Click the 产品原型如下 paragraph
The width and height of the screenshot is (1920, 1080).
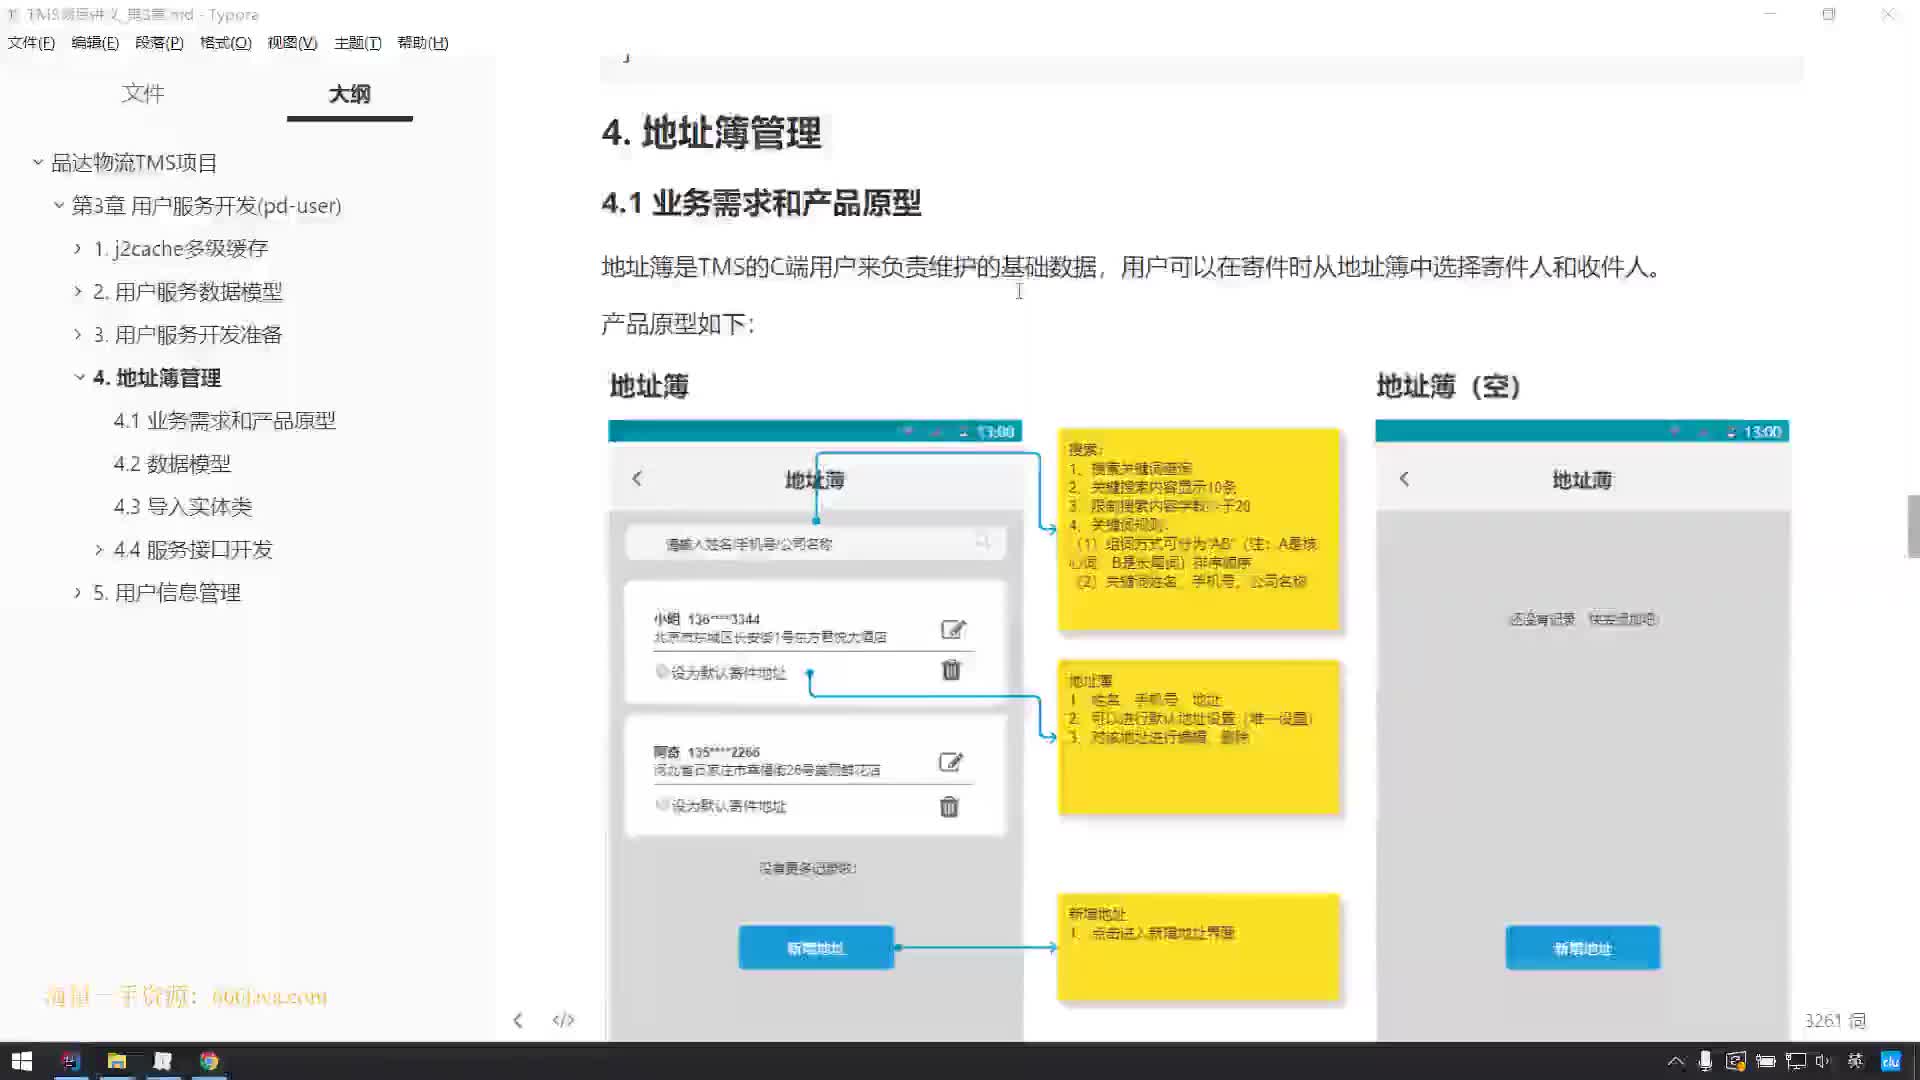pos(678,323)
